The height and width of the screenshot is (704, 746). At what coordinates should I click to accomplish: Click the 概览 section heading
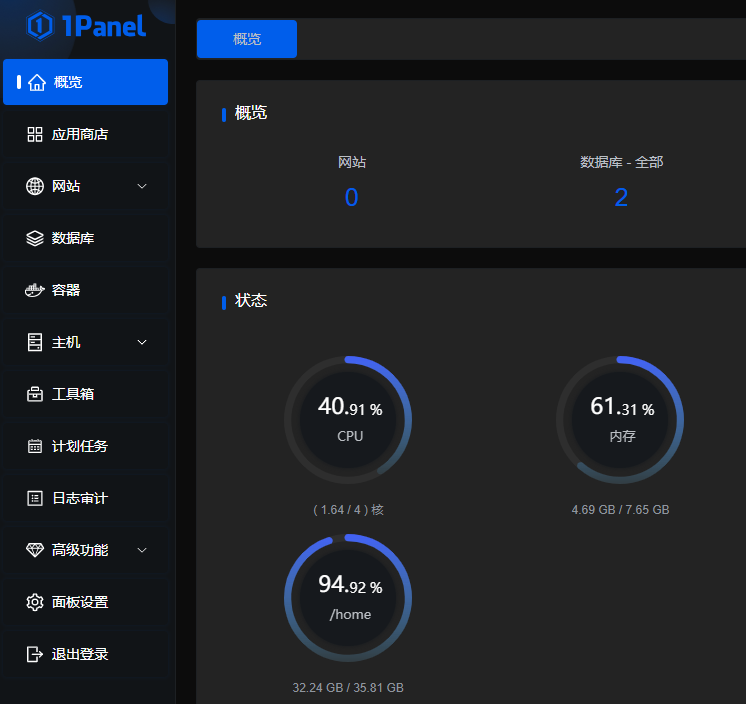(x=251, y=113)
